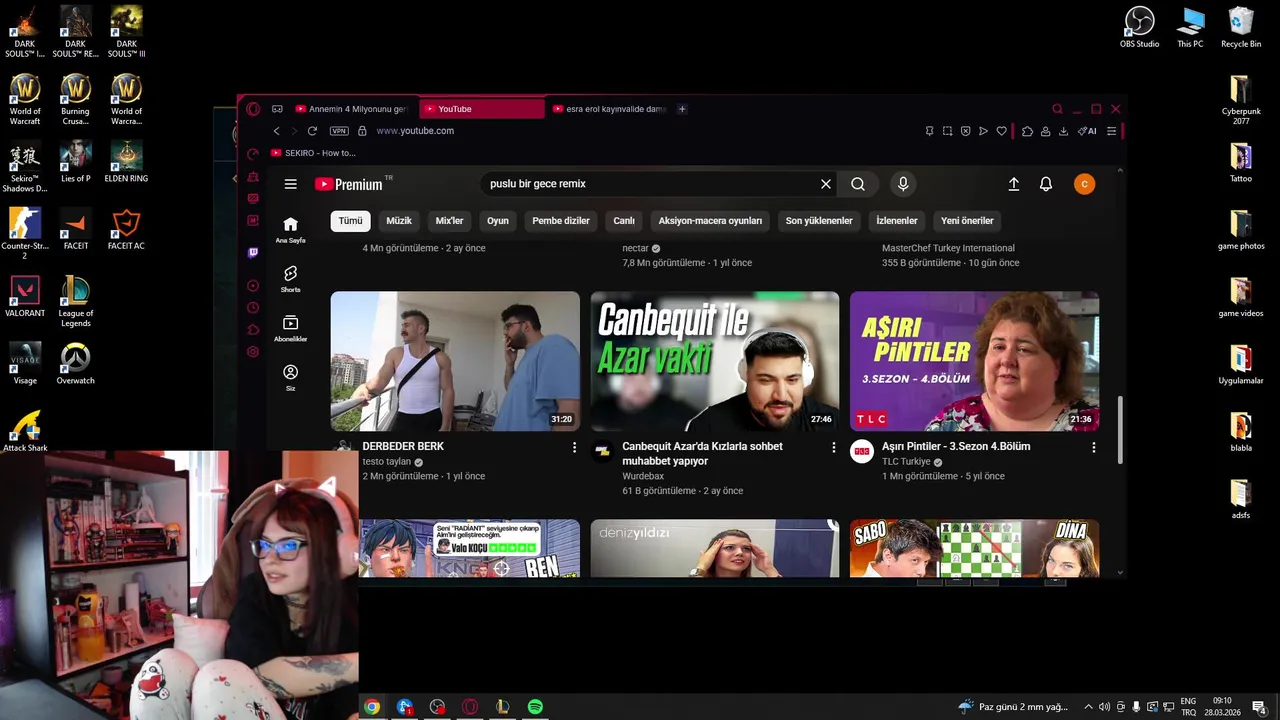1280x720 pixels.
Task: Click YouTube page vertical scrollbar thumb
Action: [x=1119, y=430]
